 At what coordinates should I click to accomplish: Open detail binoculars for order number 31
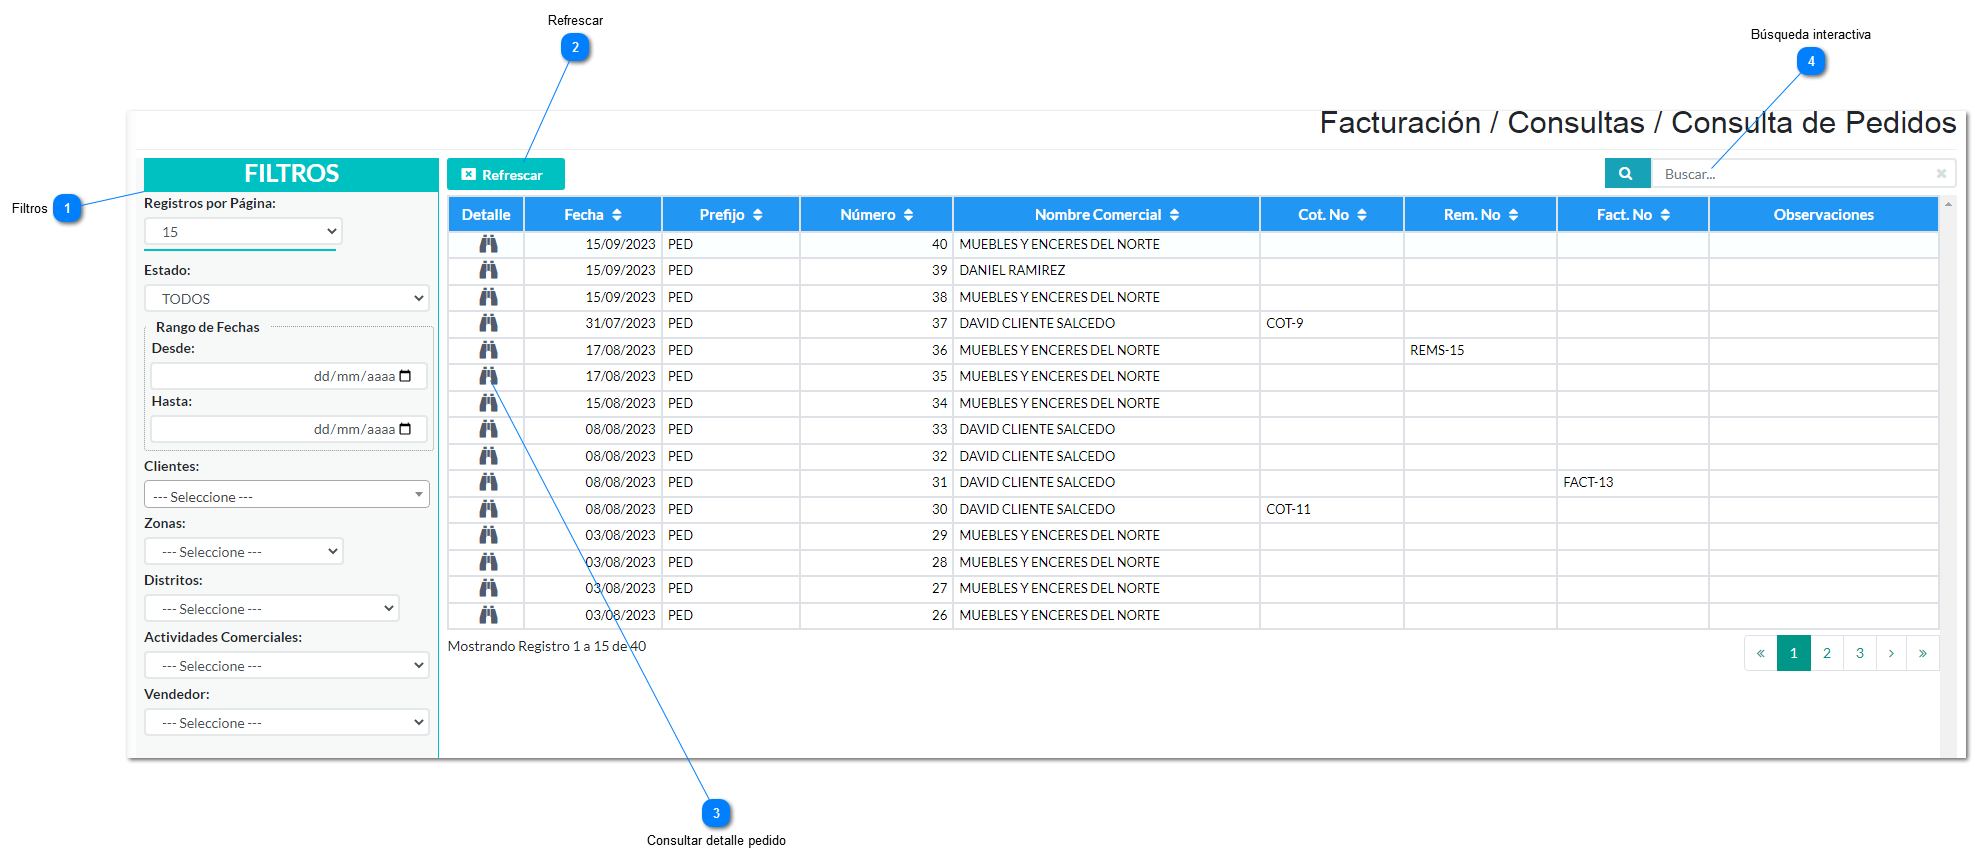tap(488, 482)
